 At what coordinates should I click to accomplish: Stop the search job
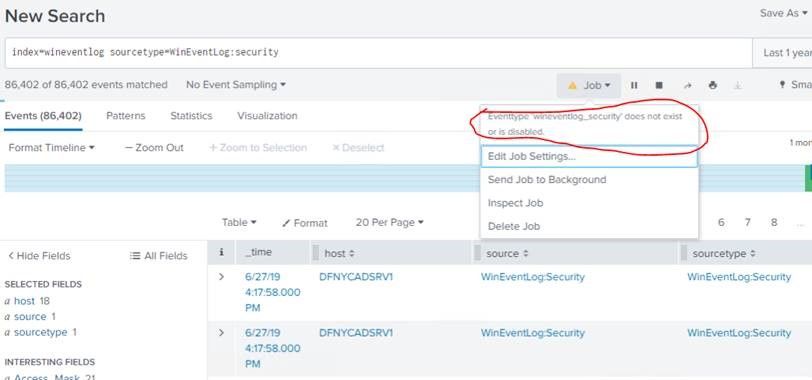[659, 85]
